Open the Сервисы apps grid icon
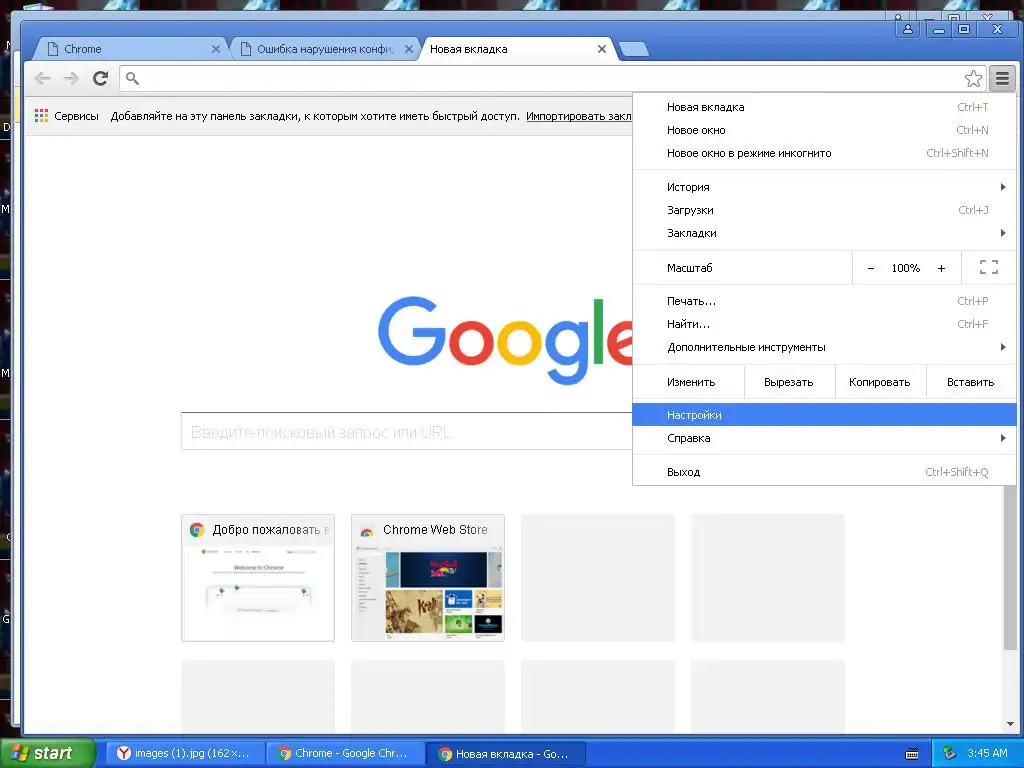1024x768 pixels. [x=41, y=116]
